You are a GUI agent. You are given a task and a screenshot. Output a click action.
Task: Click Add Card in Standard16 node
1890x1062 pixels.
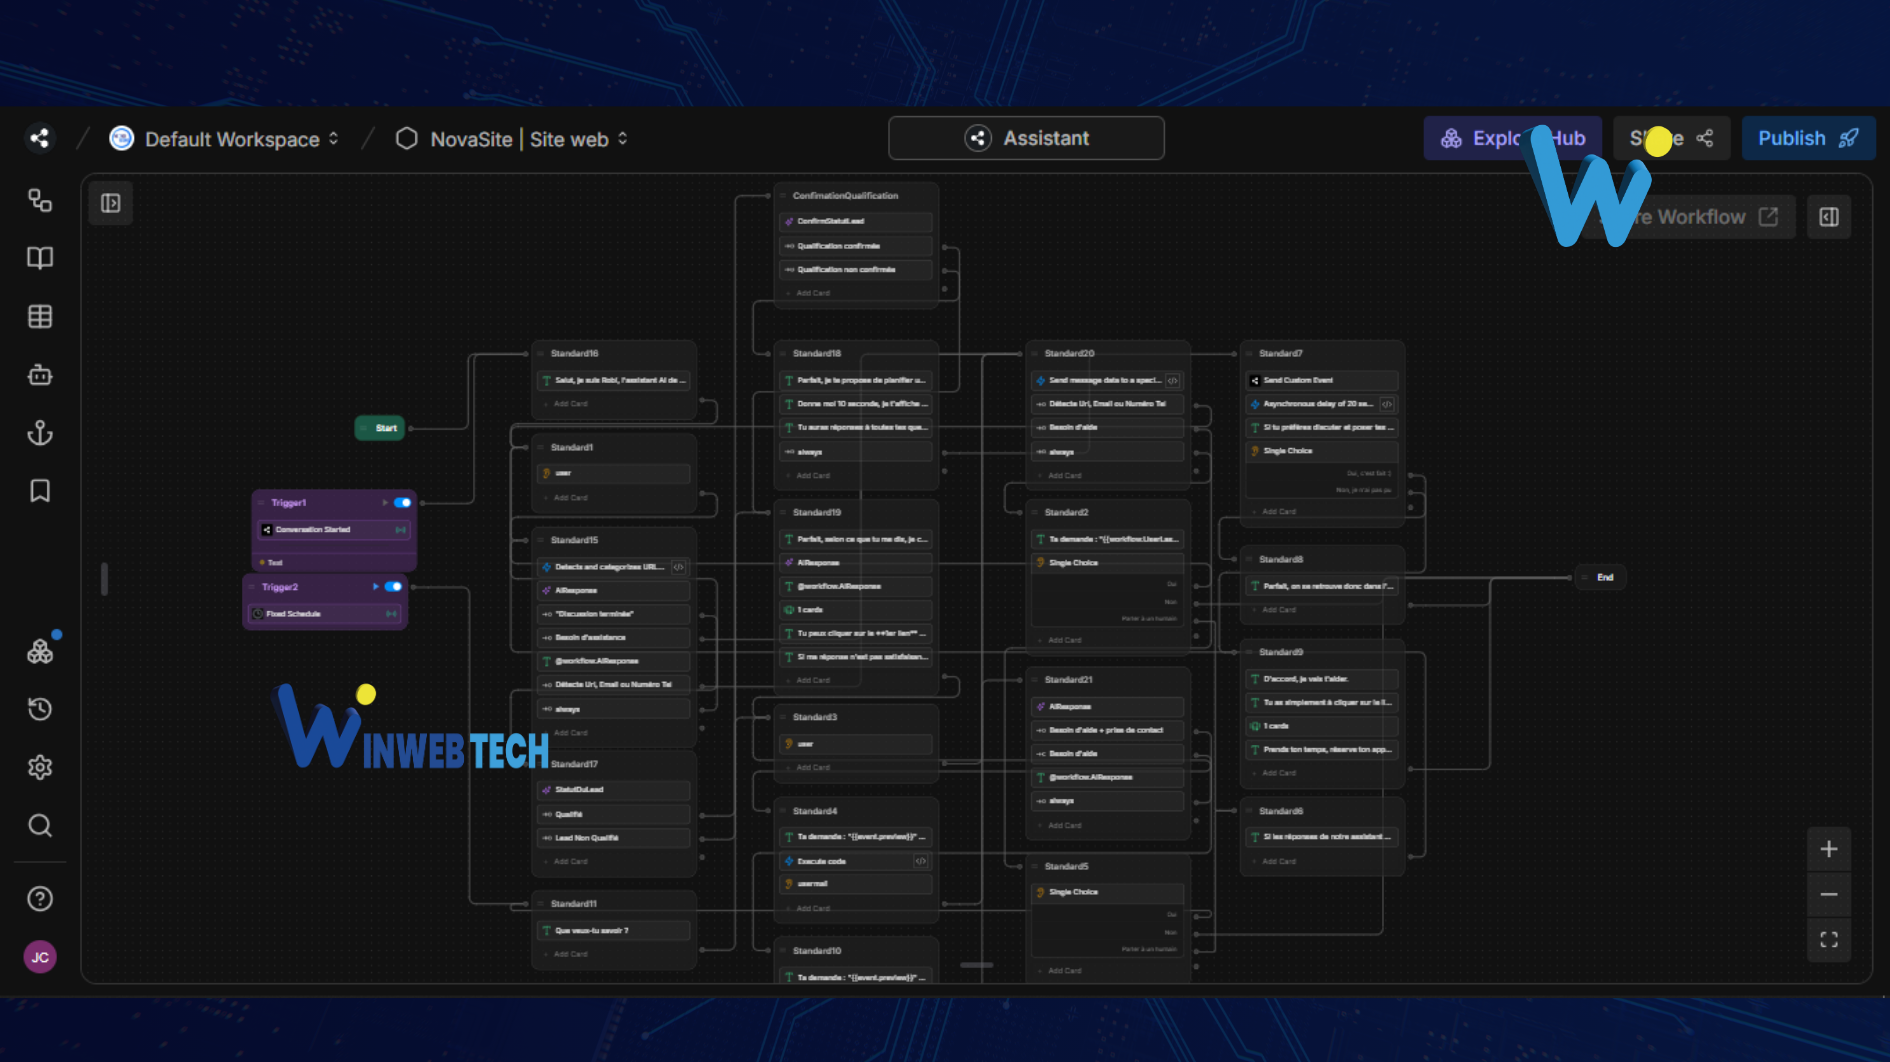pos(571,404)
